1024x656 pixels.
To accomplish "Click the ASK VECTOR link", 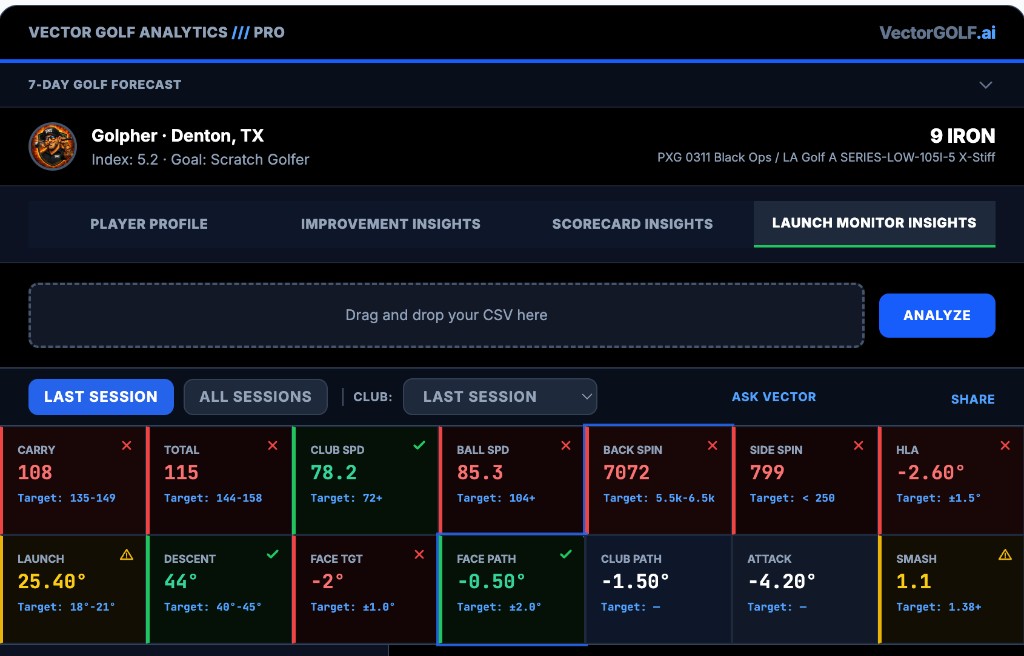I will (x=773, y=397).
